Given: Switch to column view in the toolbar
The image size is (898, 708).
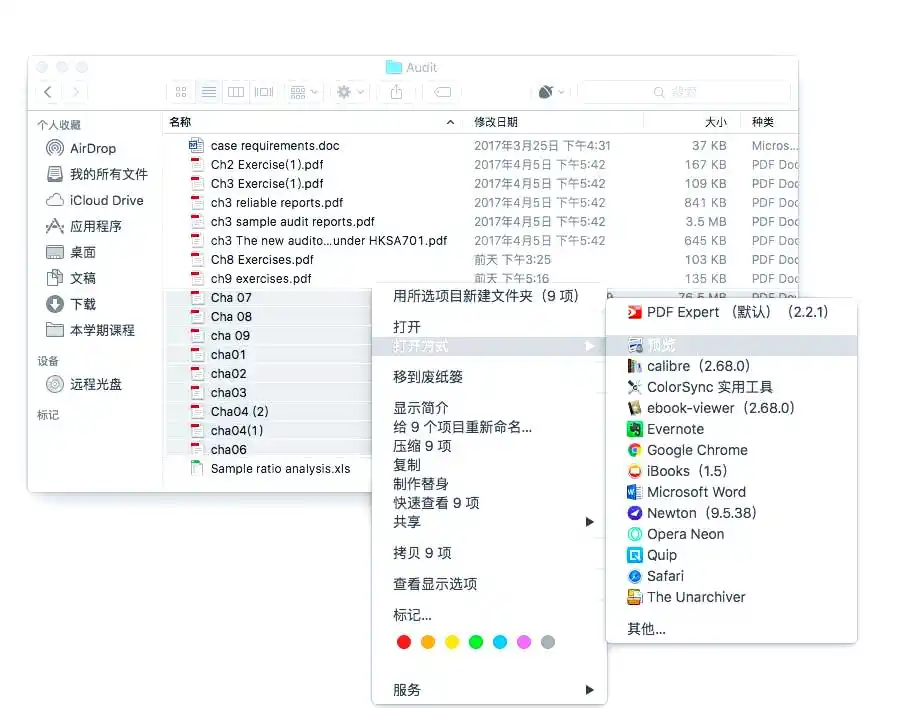Looking at the screenshot, I should [236, 92].
